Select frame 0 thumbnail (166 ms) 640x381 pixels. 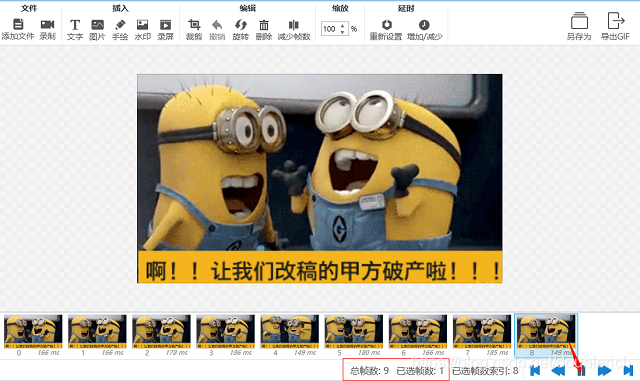tap(33, 331)
